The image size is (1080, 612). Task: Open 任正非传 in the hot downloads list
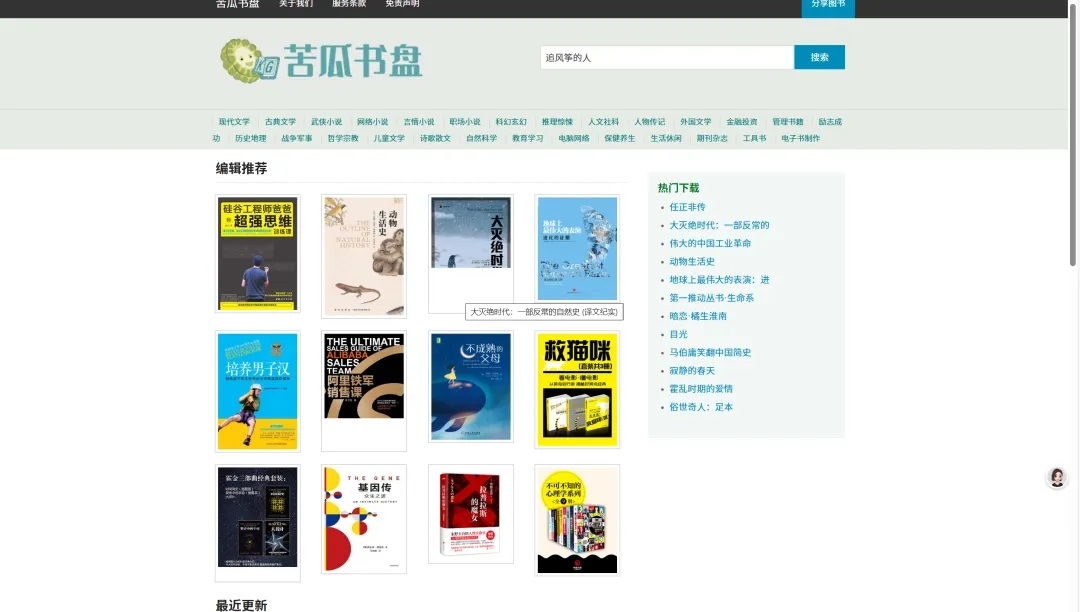[687, 207]
